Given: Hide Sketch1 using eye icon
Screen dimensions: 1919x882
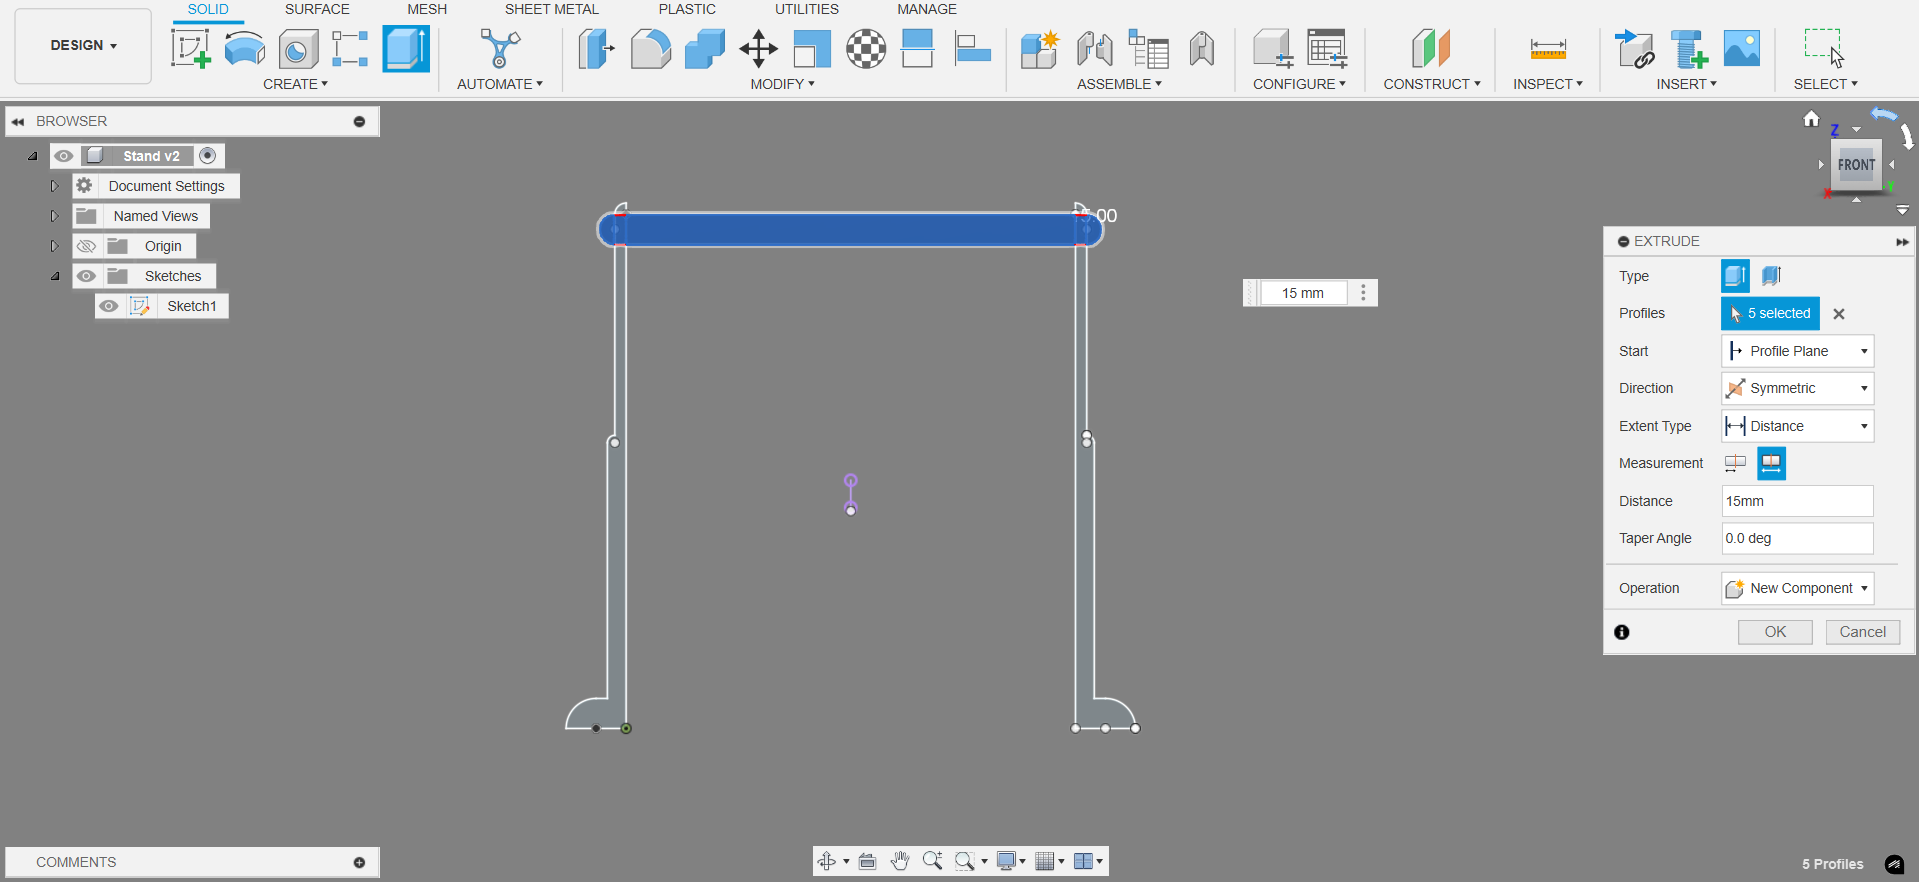Looking at the screenshot, I should click(108, 306).
